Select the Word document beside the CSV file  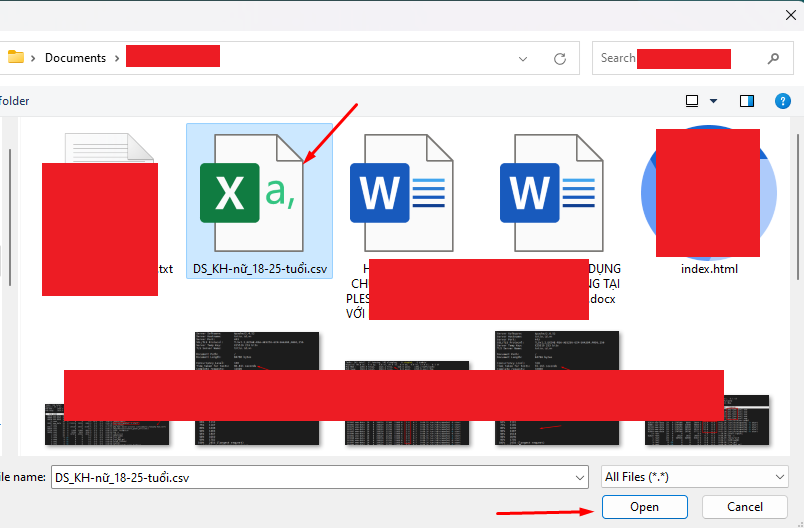397,193
